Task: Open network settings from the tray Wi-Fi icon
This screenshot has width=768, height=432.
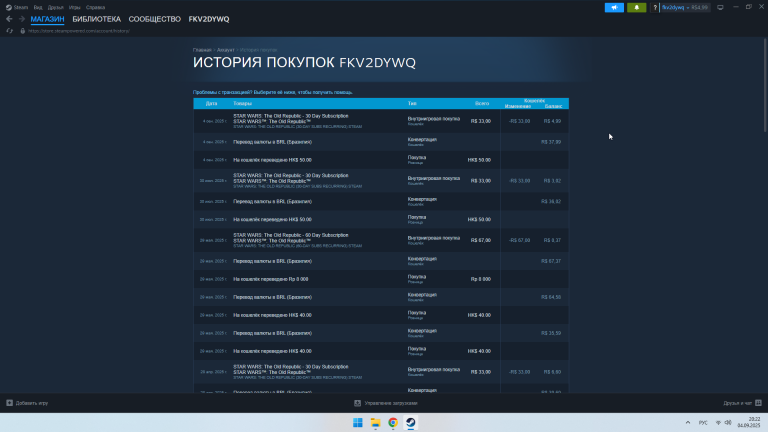Action: pyautogui.click(x=718, y=423)
